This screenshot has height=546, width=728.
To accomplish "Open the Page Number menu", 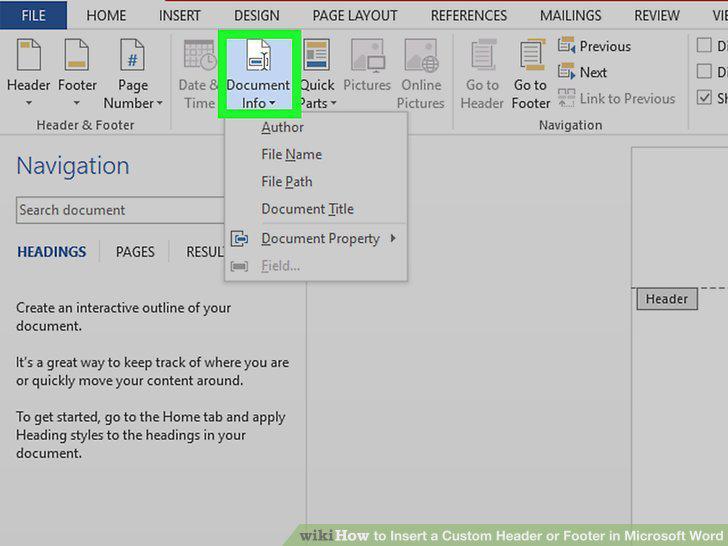I will point(133,73).
